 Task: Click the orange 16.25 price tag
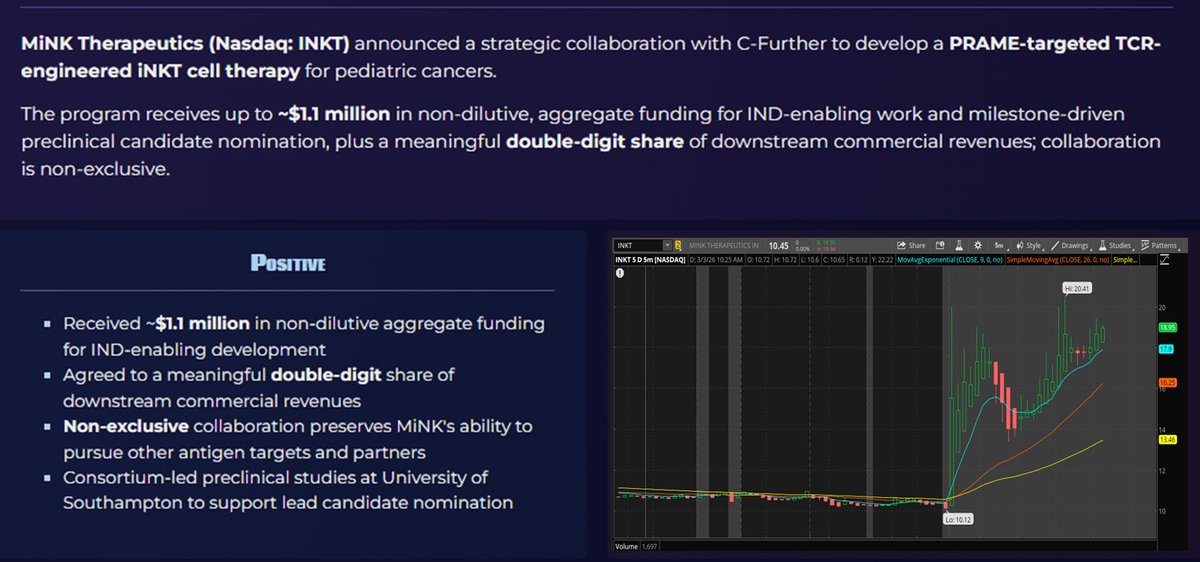click(1167, 382)
